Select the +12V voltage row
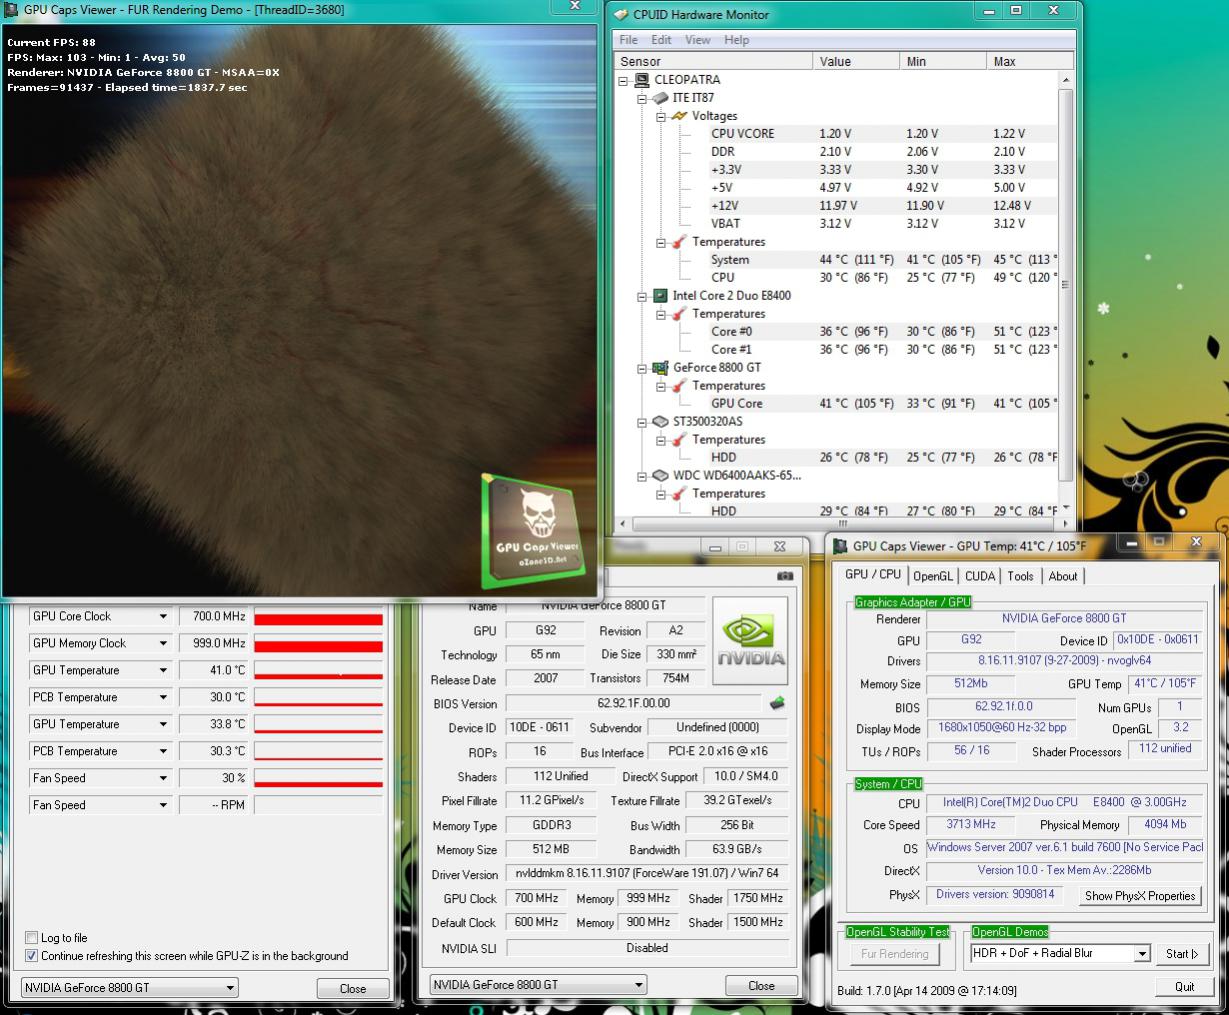This screenshot has width=1229, height=1015. (883, 206)
